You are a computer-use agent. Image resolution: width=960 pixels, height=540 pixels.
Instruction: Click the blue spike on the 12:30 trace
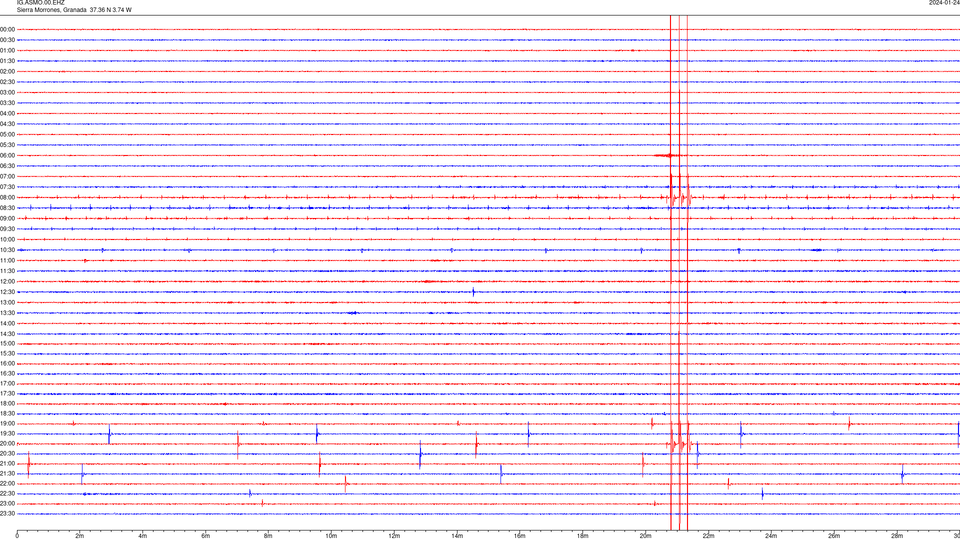(473, 292)
